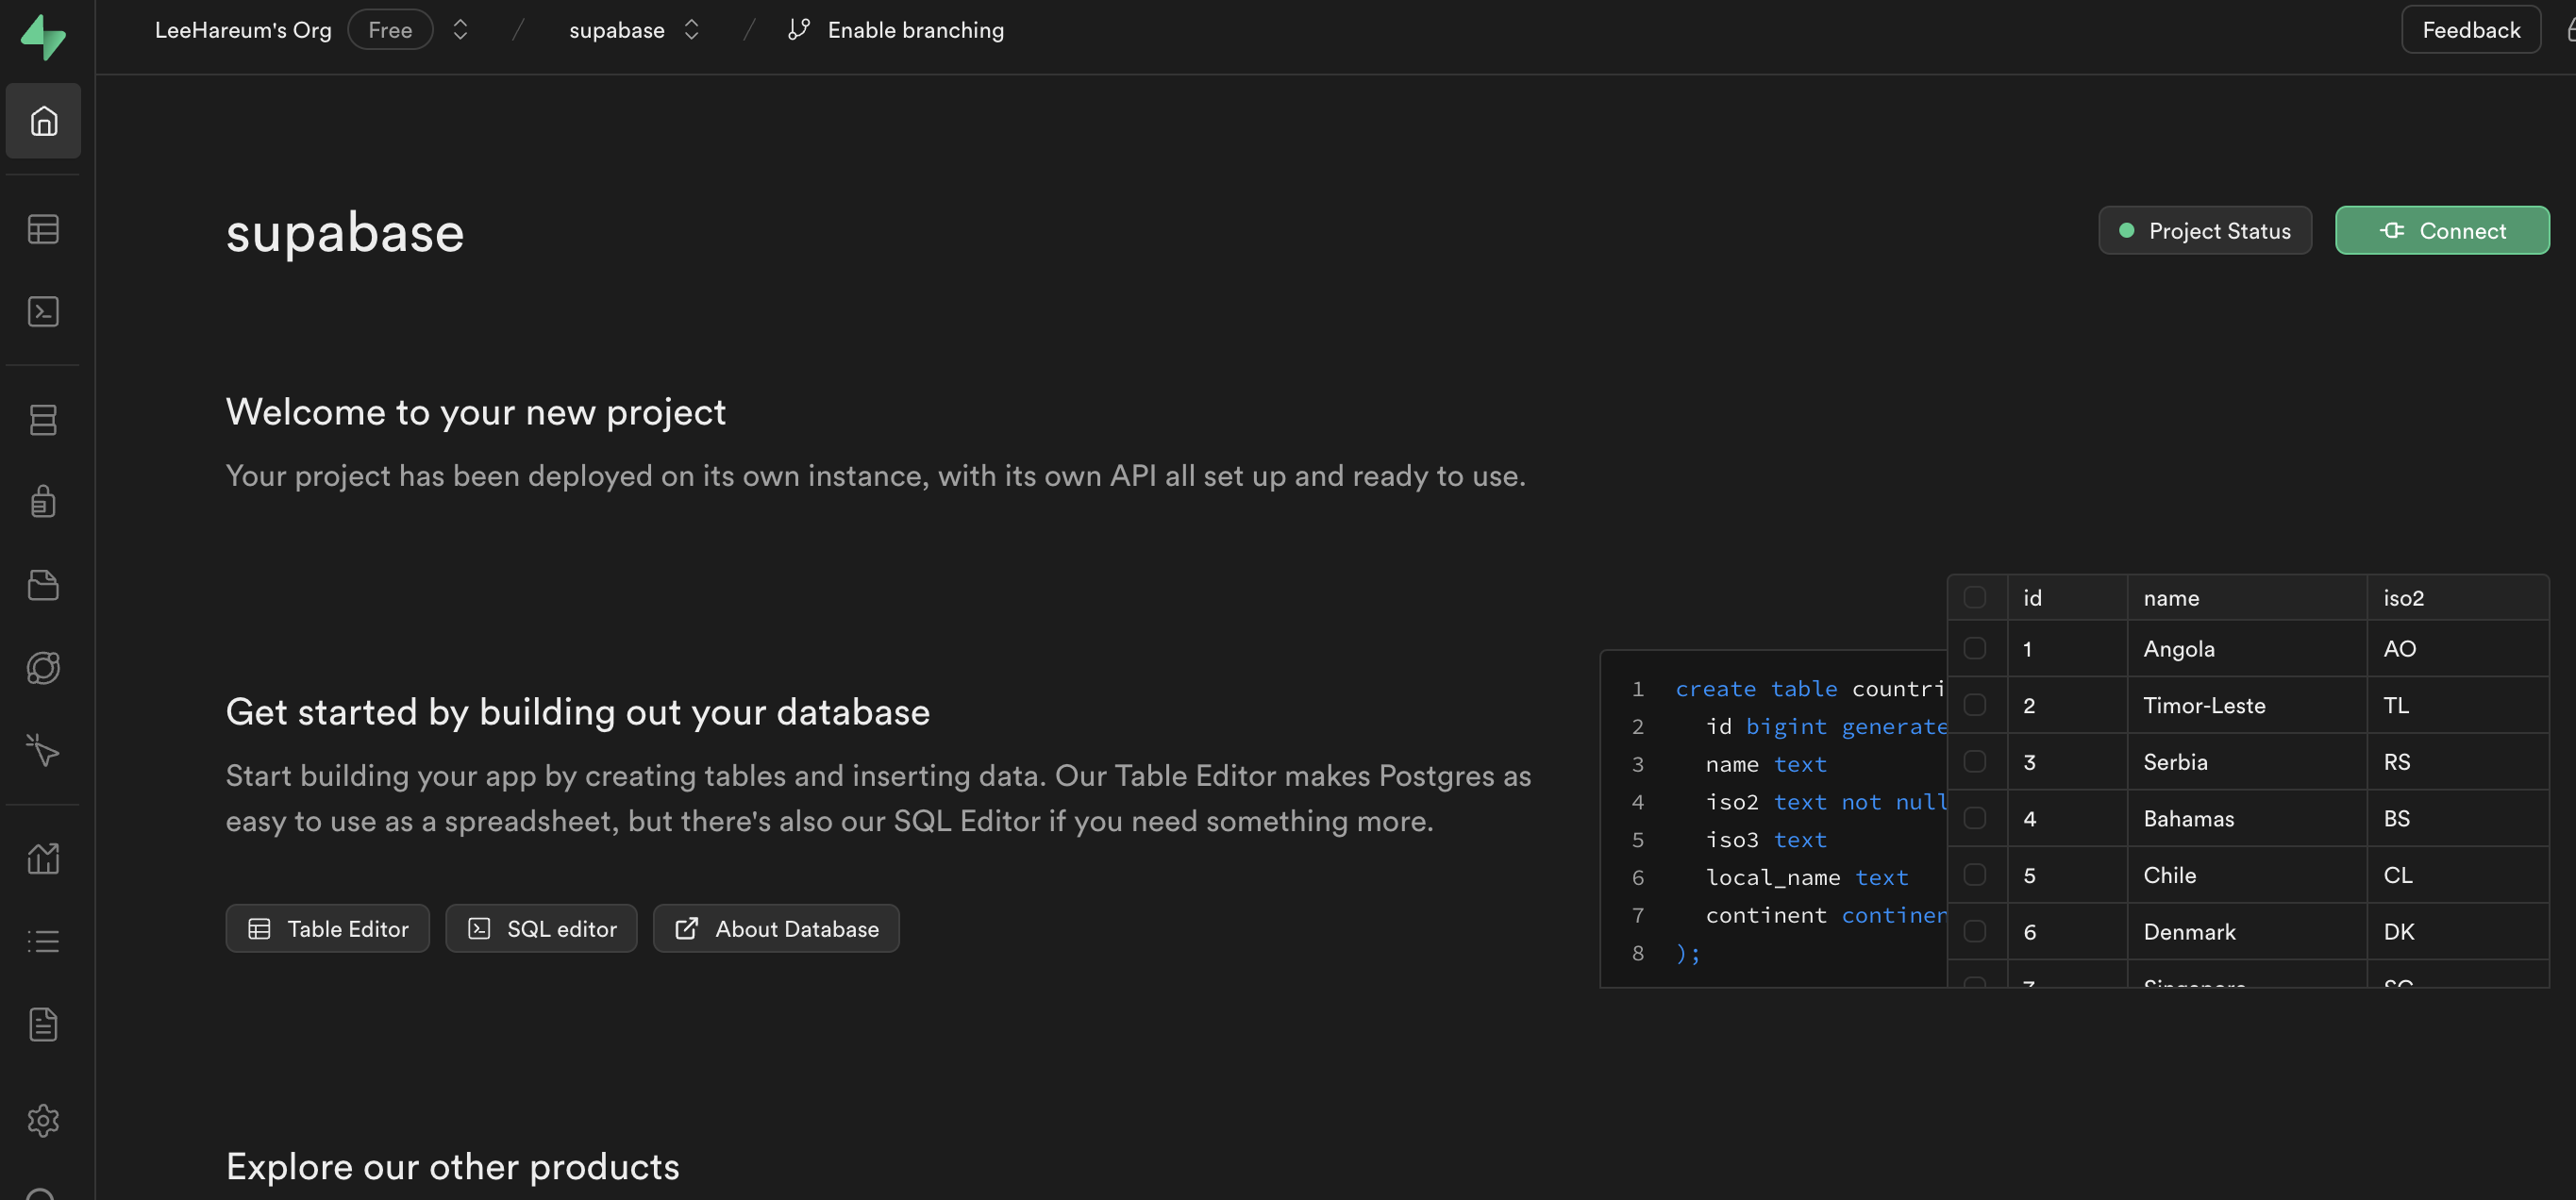
Task: Click the green Connect button
Action: point(2442,231)
